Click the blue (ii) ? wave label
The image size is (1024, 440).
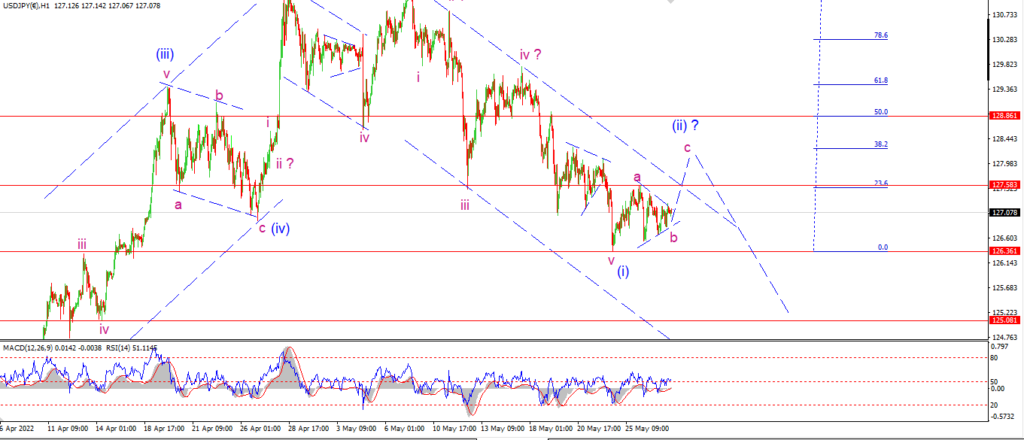pyautogui.click(x=686, y=125)
